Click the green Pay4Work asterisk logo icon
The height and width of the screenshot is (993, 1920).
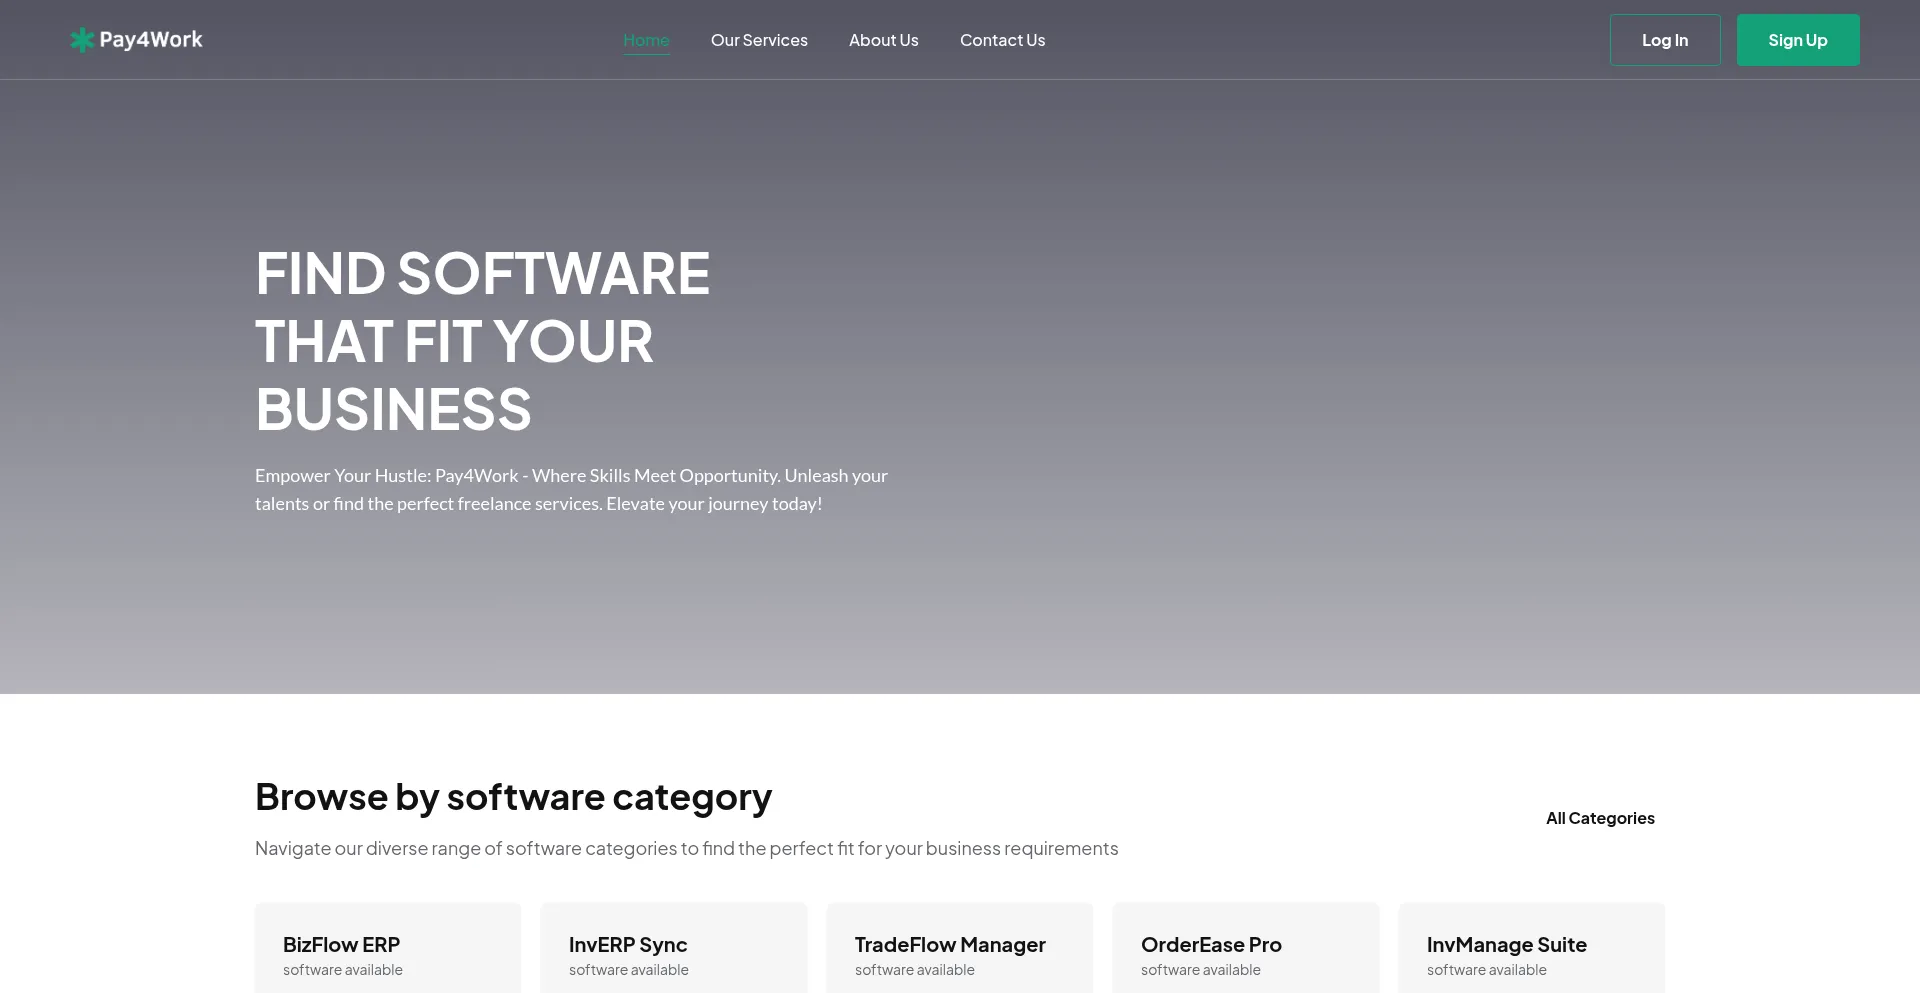pos(82,40)
